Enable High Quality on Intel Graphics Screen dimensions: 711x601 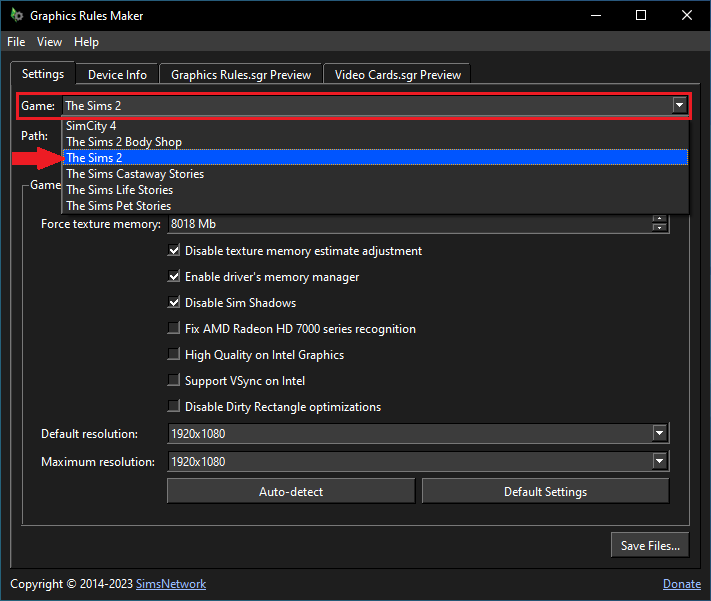tap(174, 355)
